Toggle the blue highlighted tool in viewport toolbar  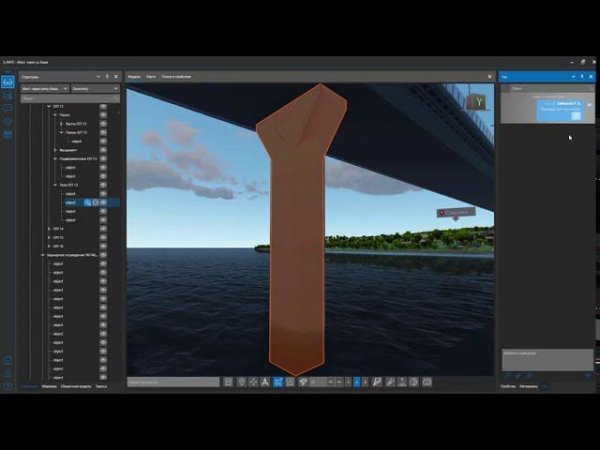(278, 382)
